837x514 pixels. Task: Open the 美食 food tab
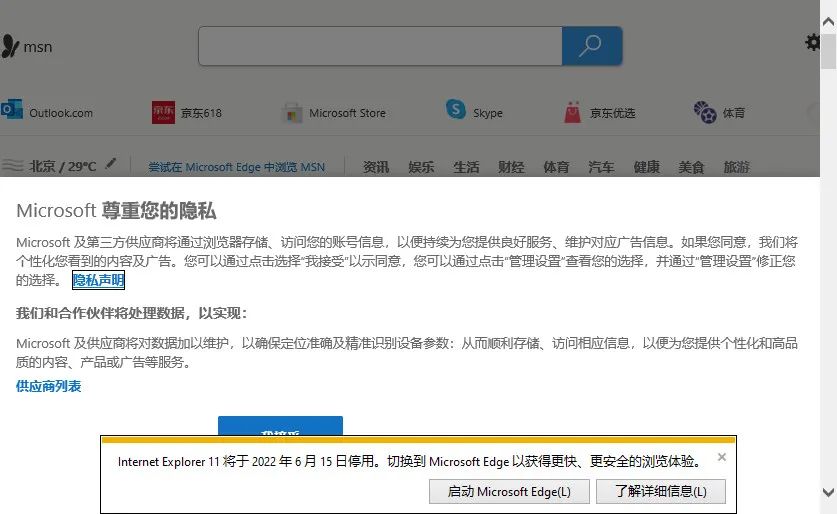tap(691, 167)
